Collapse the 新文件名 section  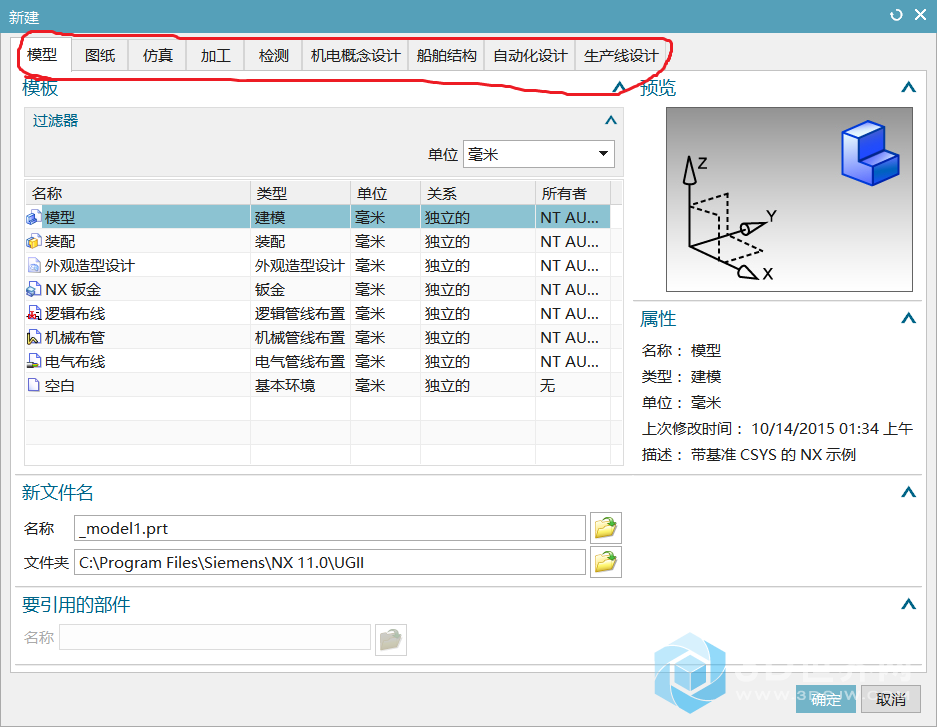click(908, 492)
